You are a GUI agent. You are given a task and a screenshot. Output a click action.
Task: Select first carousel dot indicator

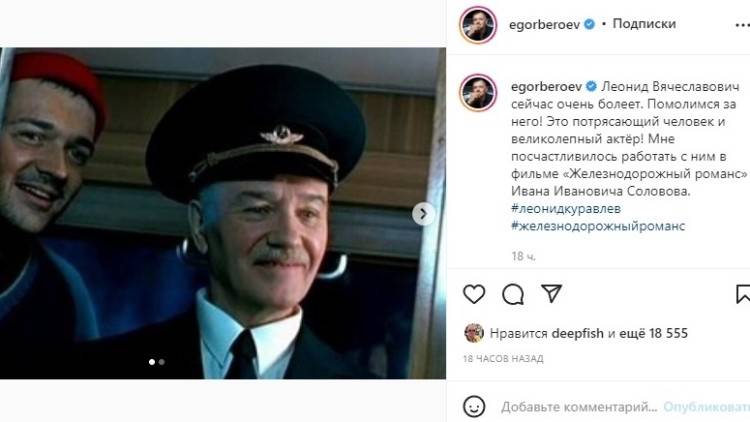tap(152, 362)
